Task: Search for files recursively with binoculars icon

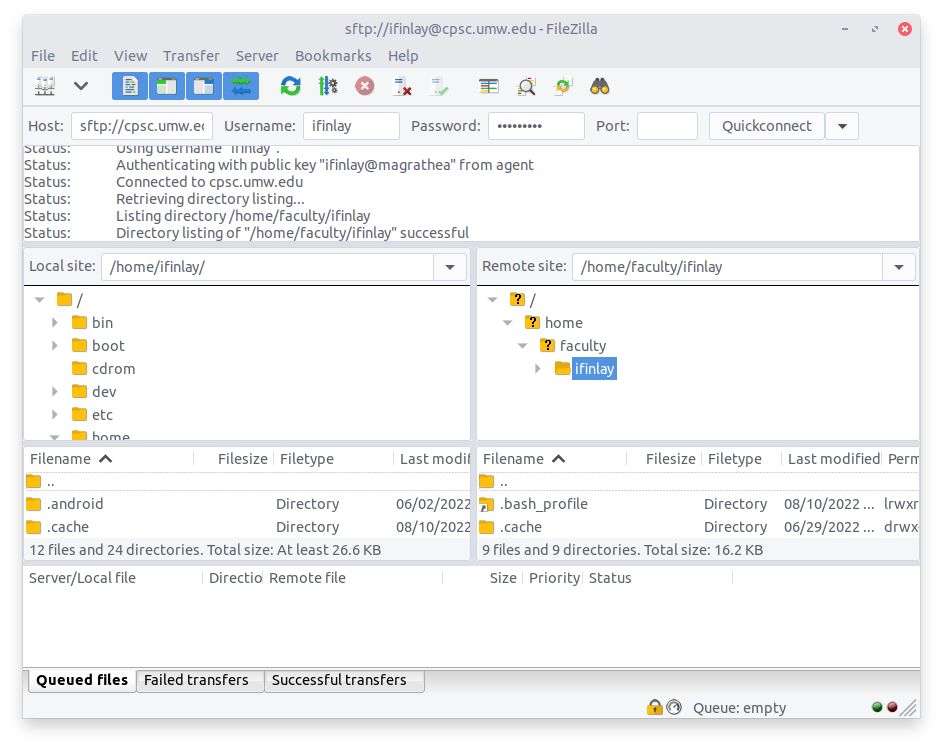Action: [x=600, y=86]
